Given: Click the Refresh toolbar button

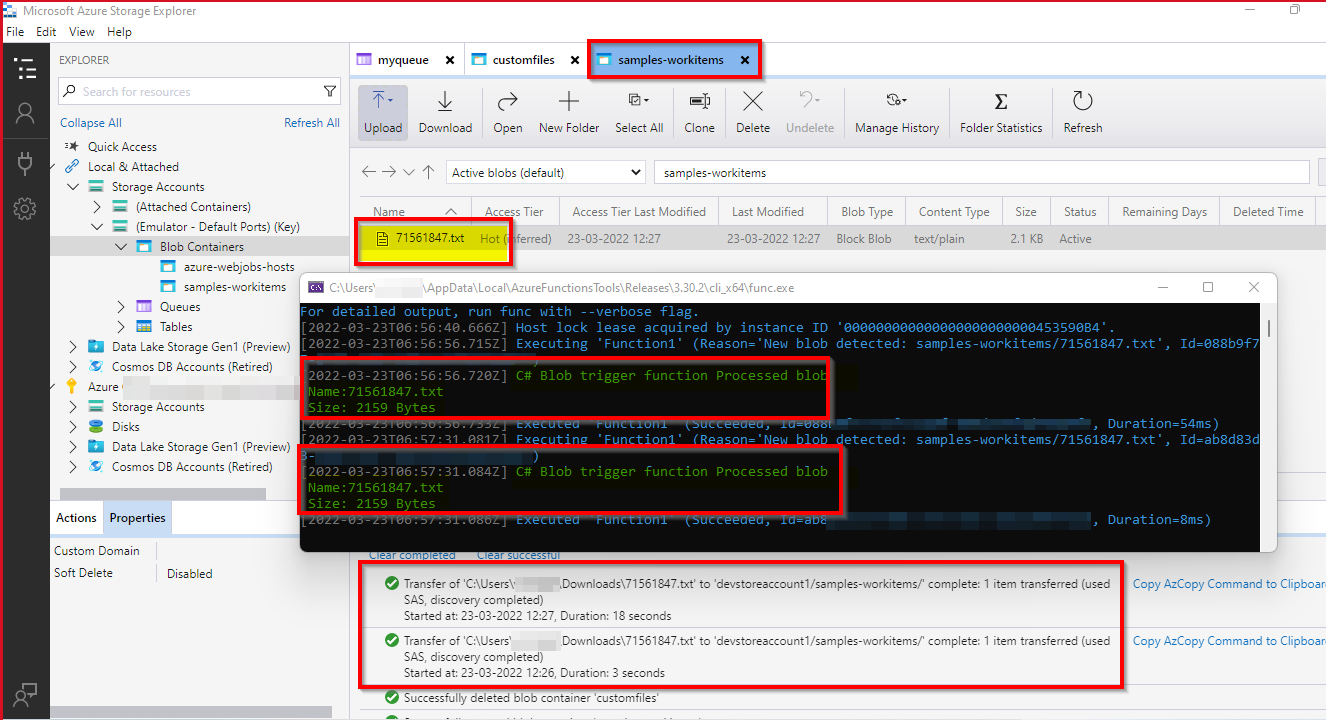Looking at the screenshot, I should click(1083, 111).
